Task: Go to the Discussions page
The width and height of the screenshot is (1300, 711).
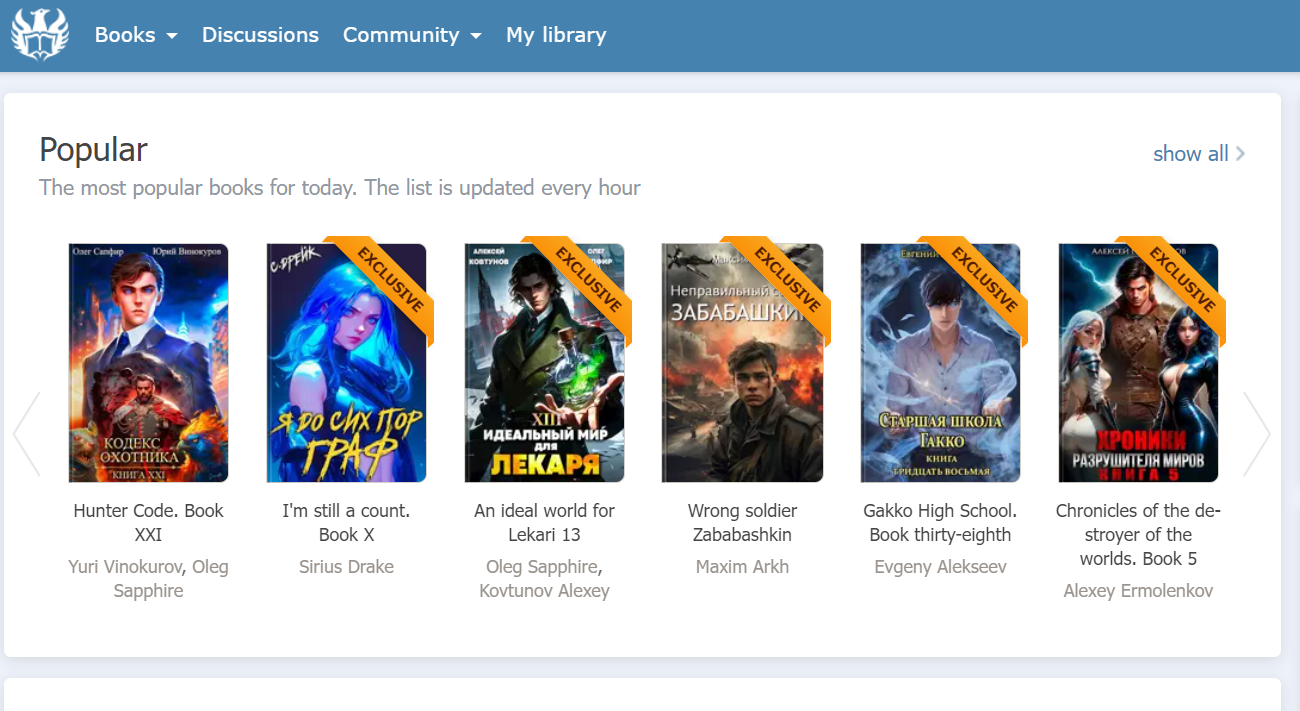Action: (x=260, y=35)
